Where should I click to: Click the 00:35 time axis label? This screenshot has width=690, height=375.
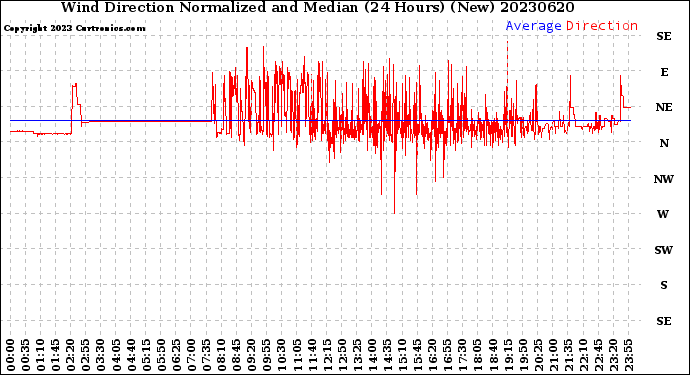(x=26, y=355)
